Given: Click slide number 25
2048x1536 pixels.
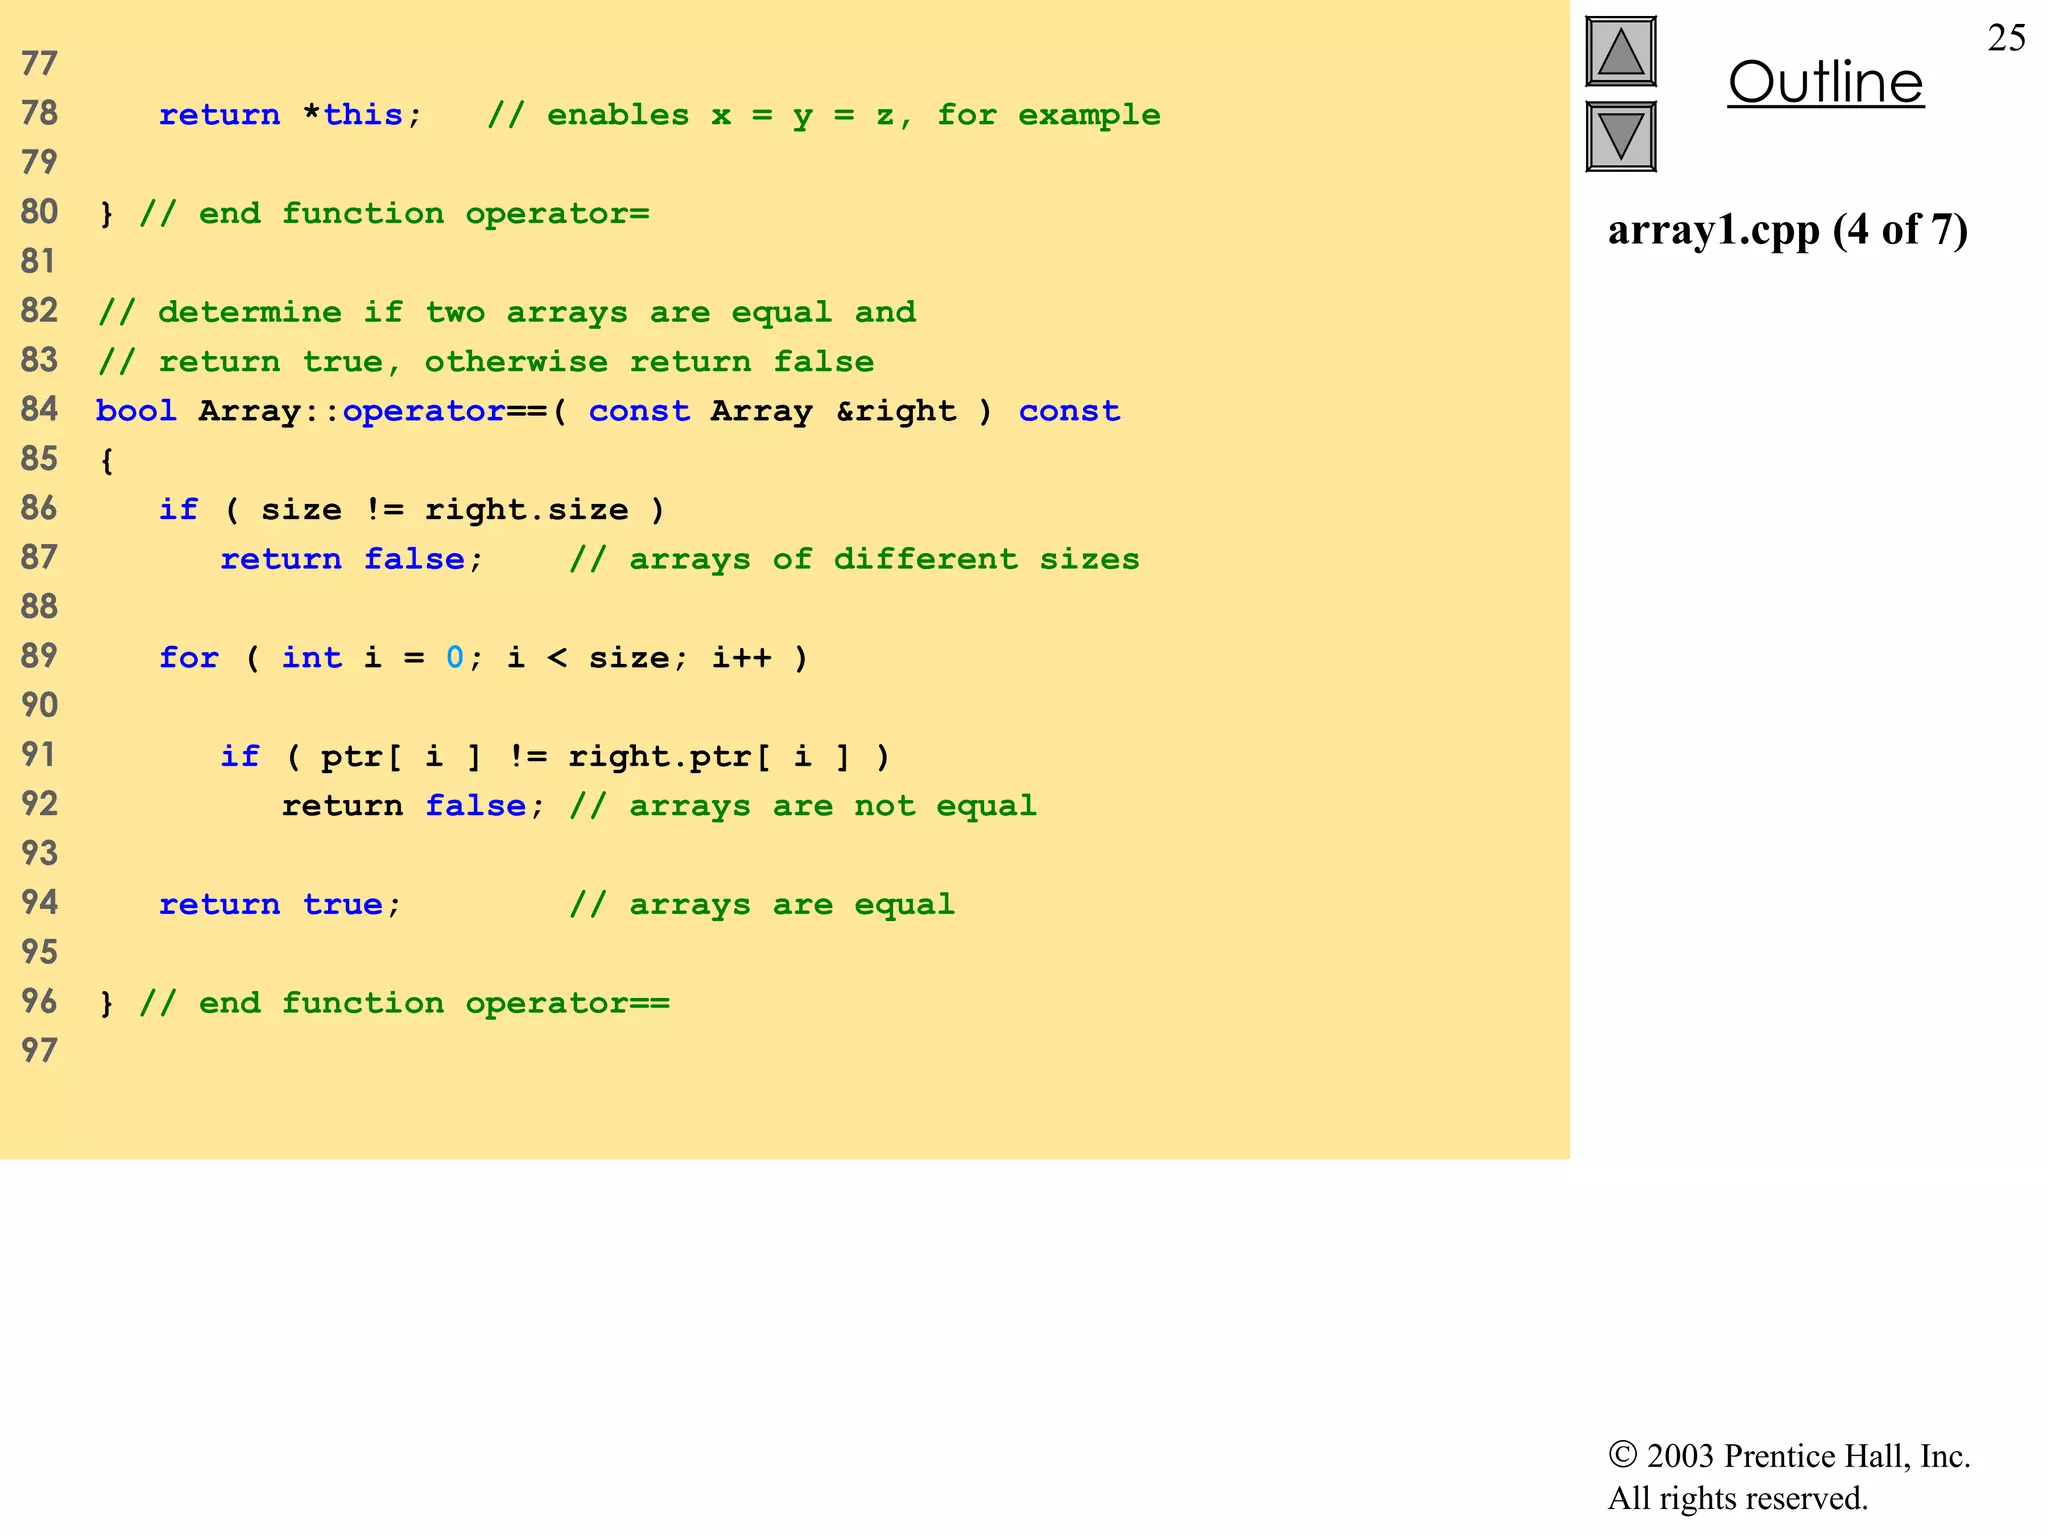Looking at the screenshot, I should tap(2006, 38).
